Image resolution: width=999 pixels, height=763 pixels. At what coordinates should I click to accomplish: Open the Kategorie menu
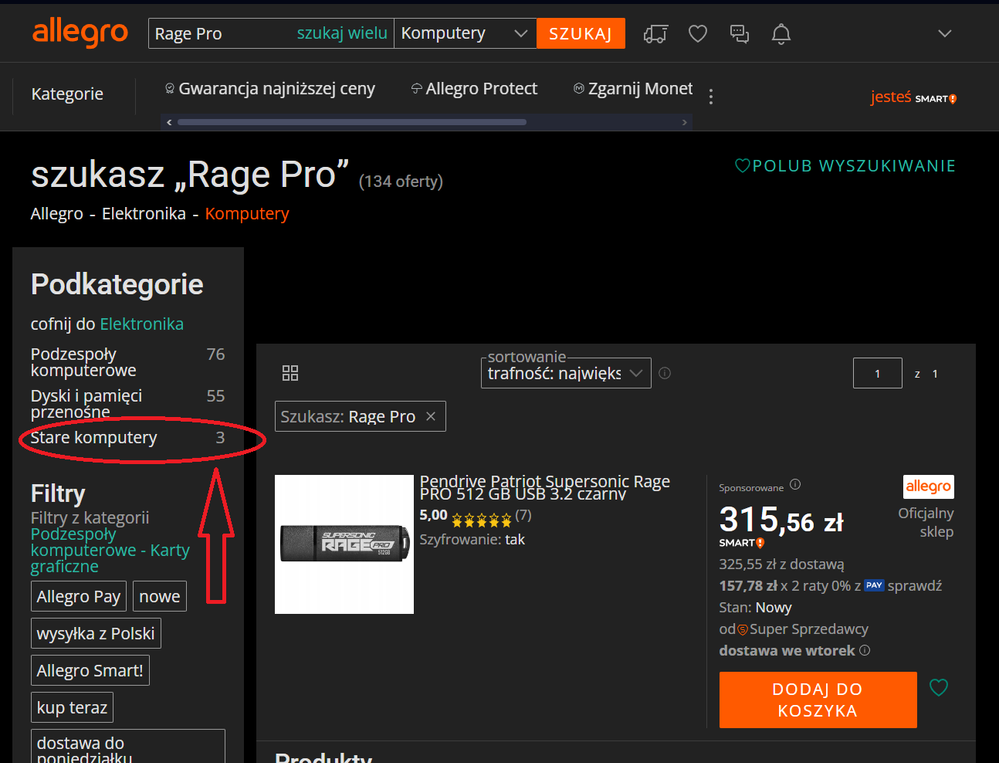click(68, 94)
